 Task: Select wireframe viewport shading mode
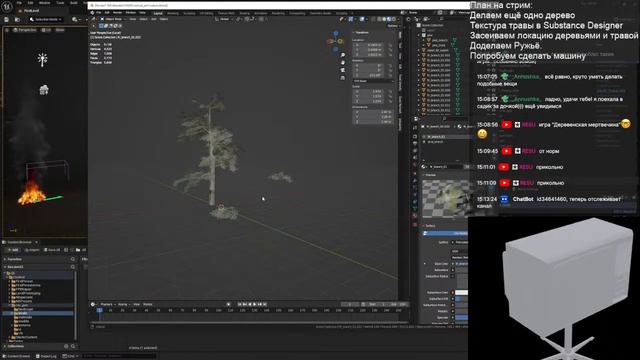(x=380, y=19)
